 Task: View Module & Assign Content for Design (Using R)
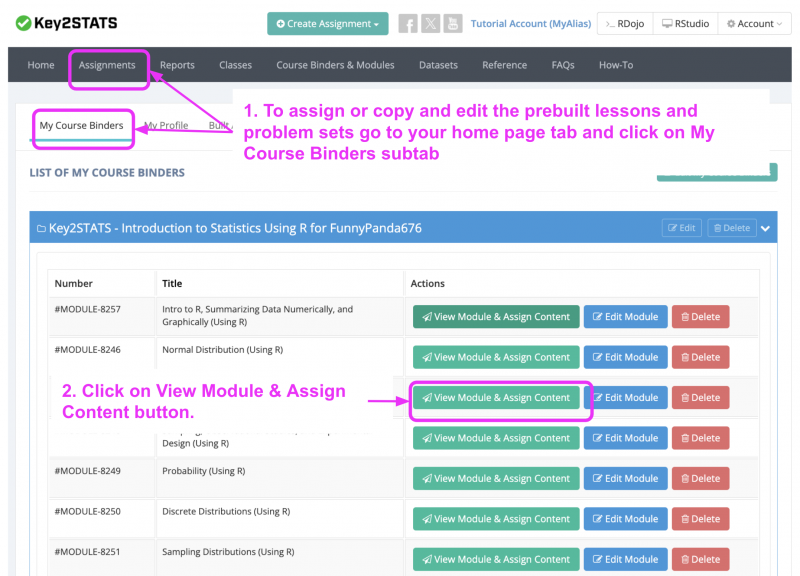click(496, 438)
